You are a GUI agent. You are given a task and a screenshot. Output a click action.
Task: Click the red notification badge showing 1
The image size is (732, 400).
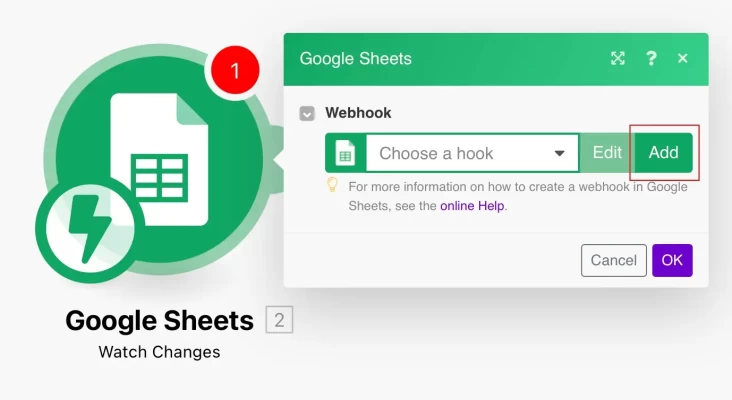point(235,70)
